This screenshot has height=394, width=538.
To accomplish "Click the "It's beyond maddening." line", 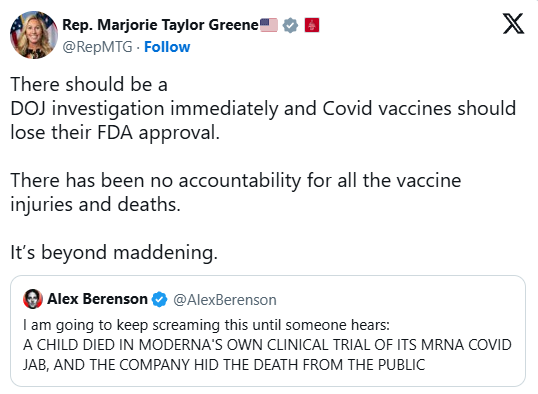I will (x=114, y=253).
